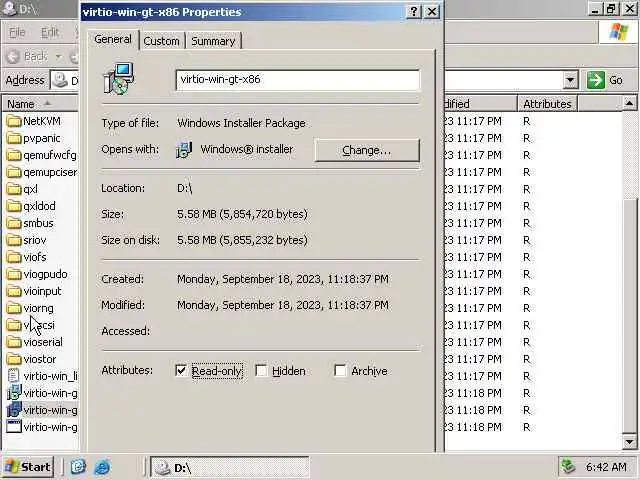
Task: Click the system tray network icon
Action: pos(568,467)
